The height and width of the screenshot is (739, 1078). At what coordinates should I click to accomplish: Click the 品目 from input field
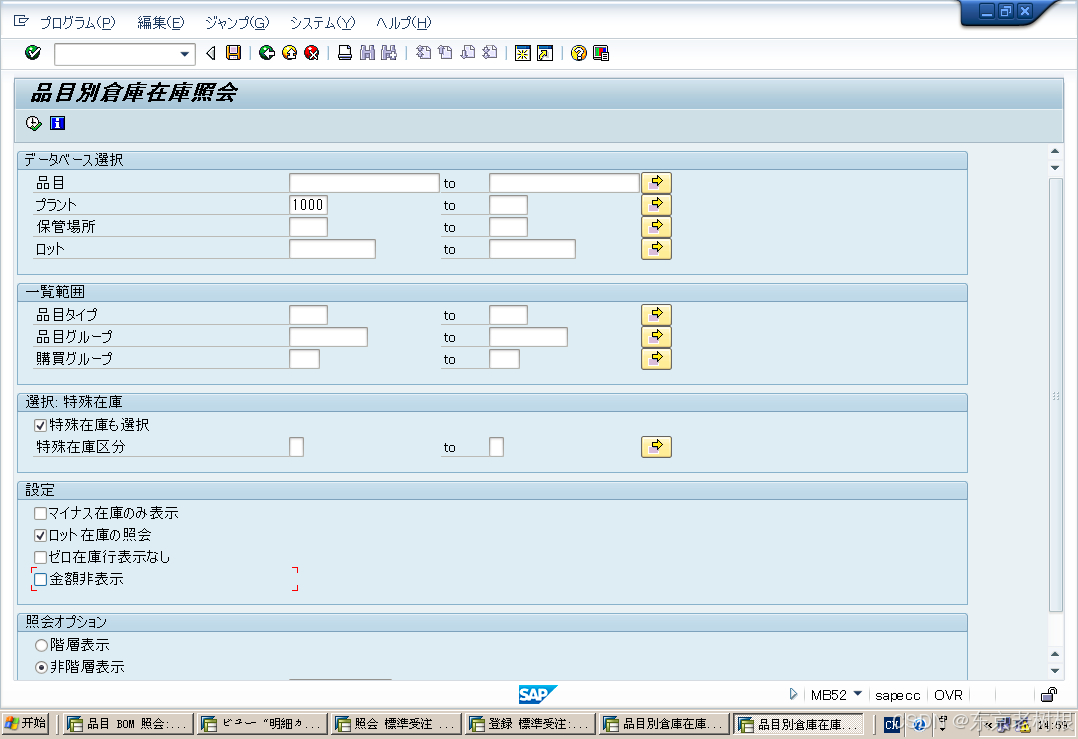tap(364, 183)
